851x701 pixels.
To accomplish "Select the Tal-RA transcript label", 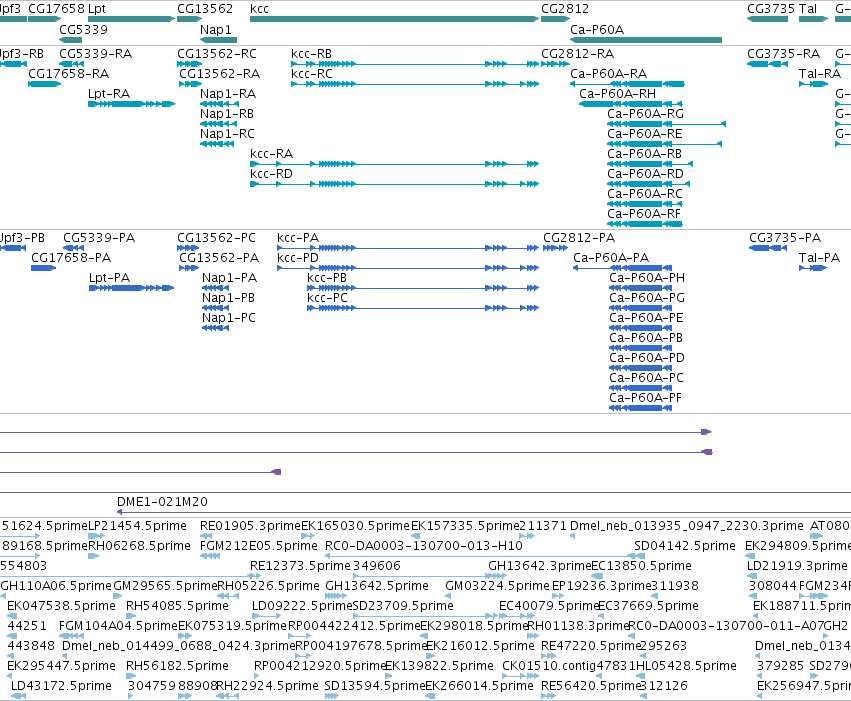I will point(820,73).
